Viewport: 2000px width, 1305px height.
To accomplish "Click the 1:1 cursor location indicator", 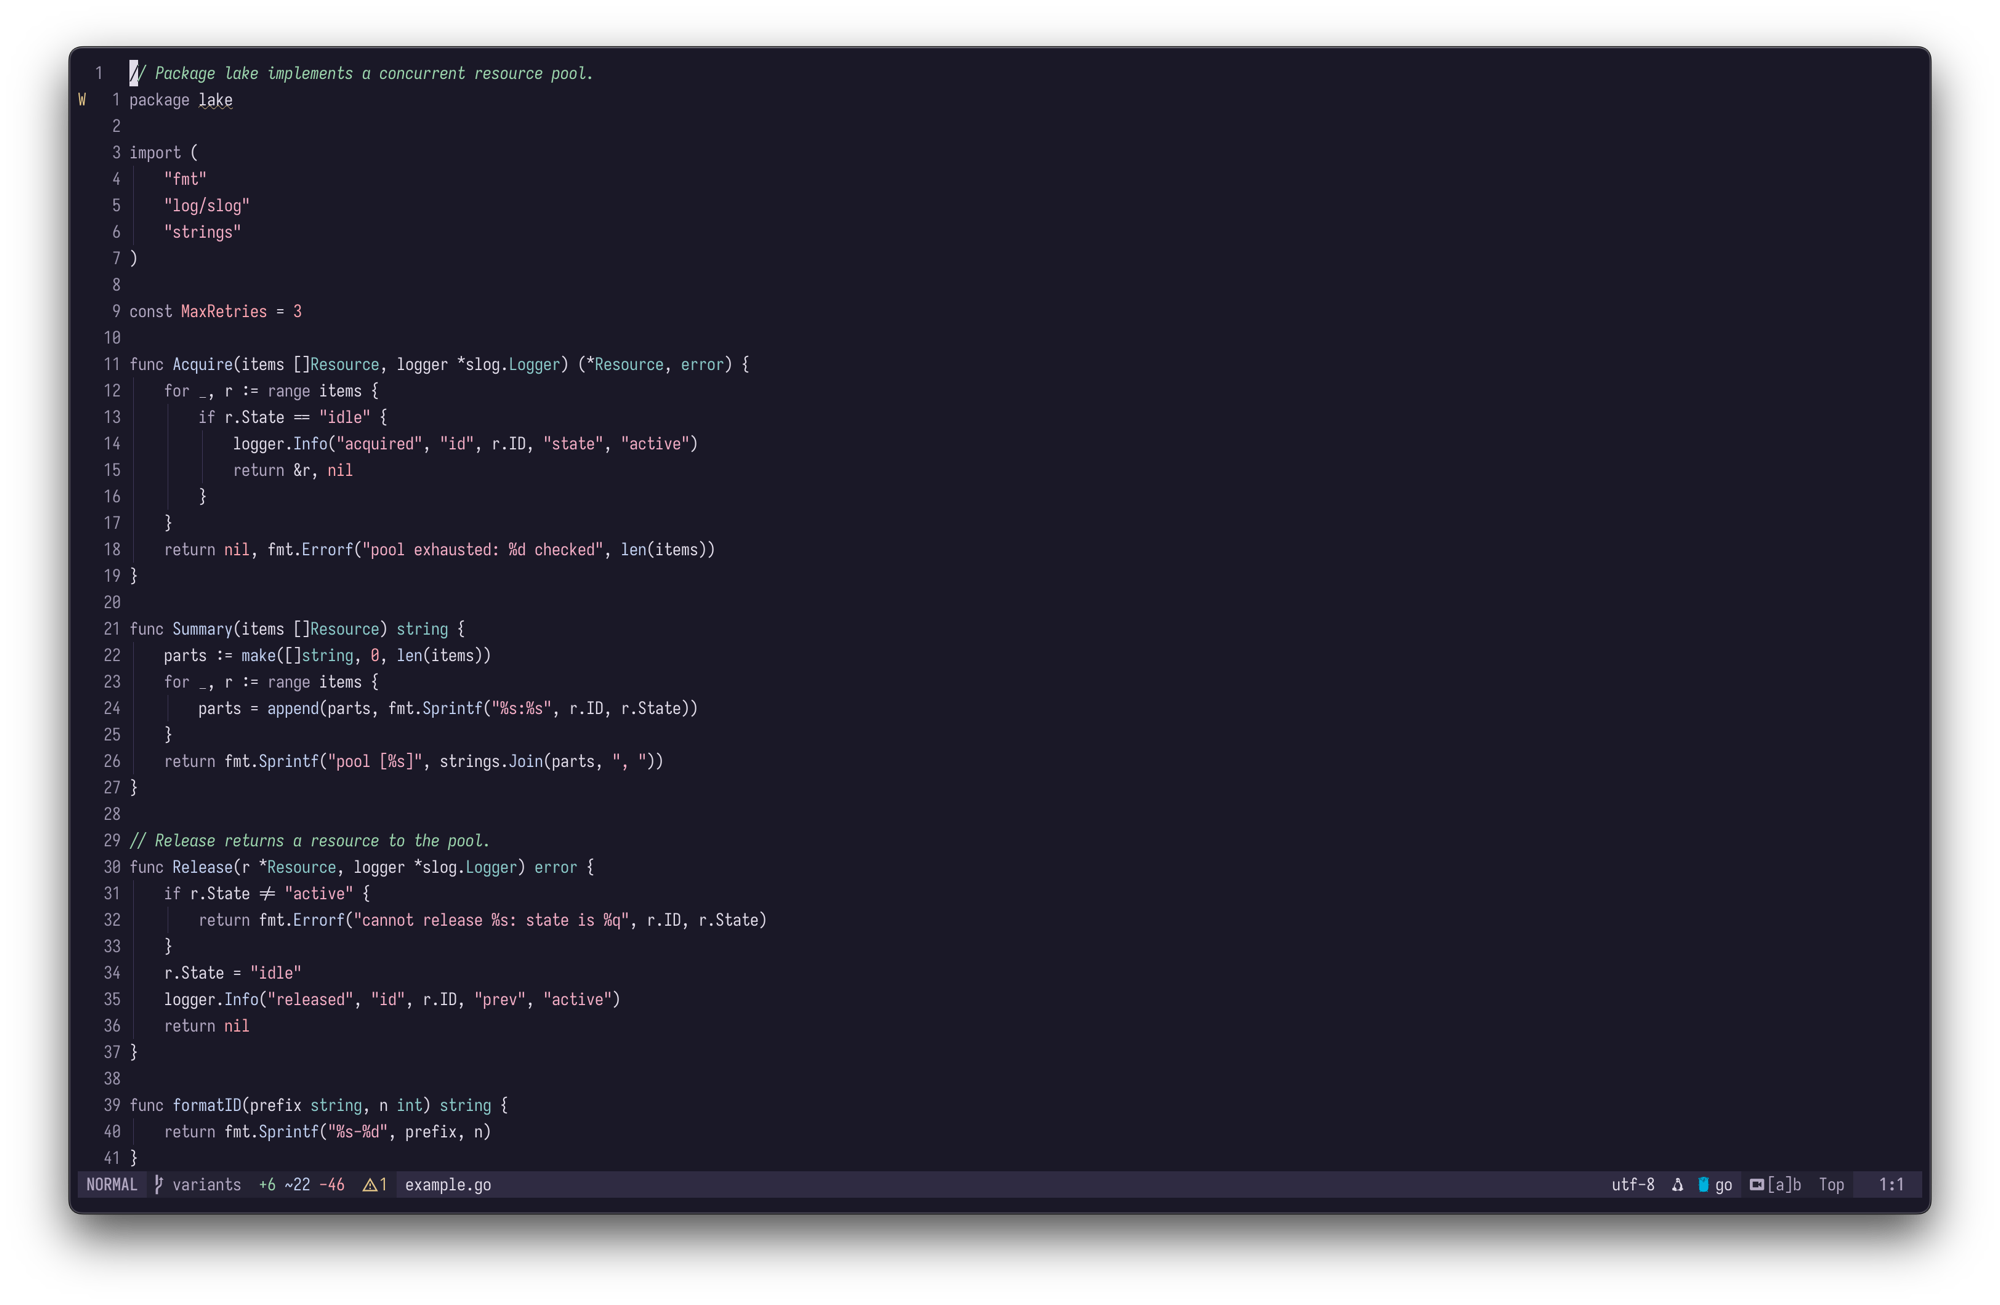I will (x=1890, y=1184).
